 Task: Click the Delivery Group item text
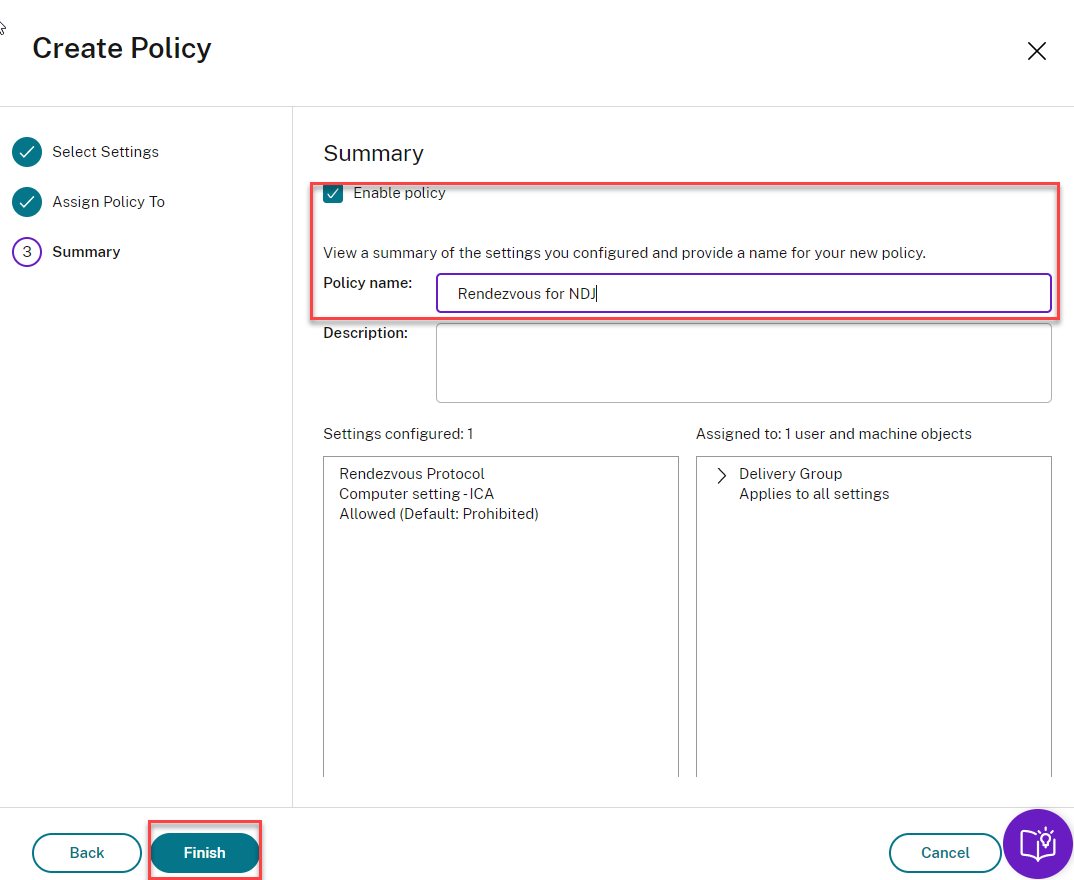coord(790,474)
